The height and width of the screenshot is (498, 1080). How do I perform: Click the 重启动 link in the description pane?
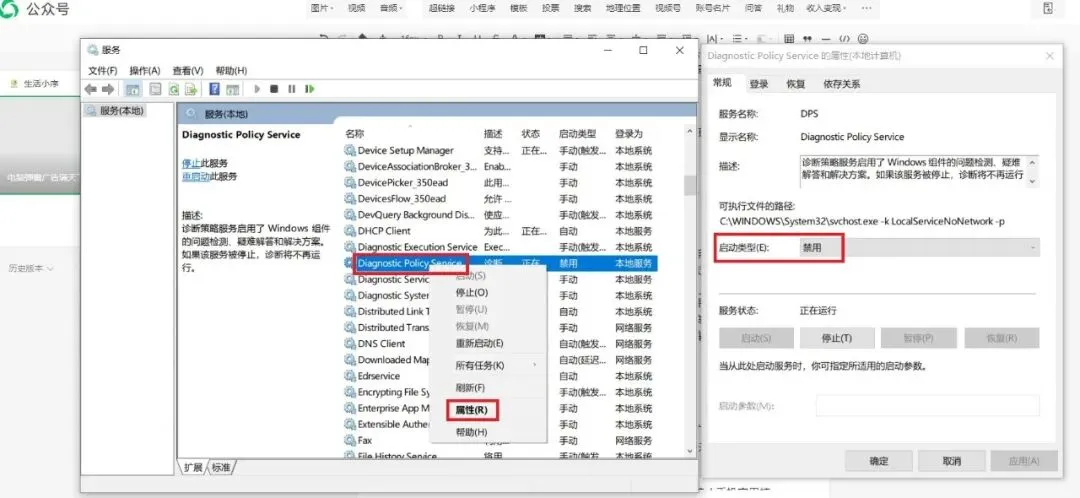196,176
